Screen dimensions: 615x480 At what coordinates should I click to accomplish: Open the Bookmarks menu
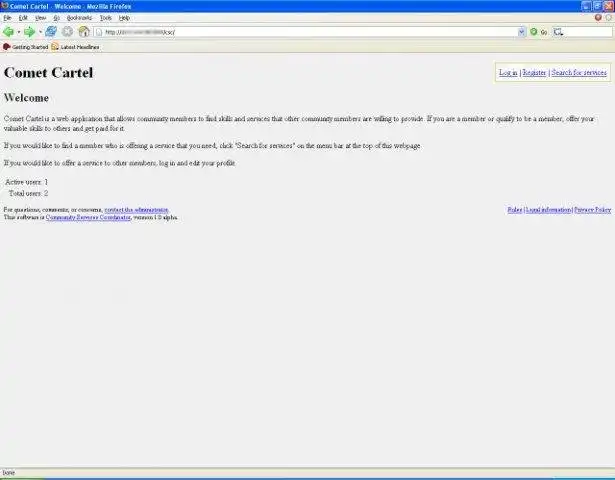(79, 18)
